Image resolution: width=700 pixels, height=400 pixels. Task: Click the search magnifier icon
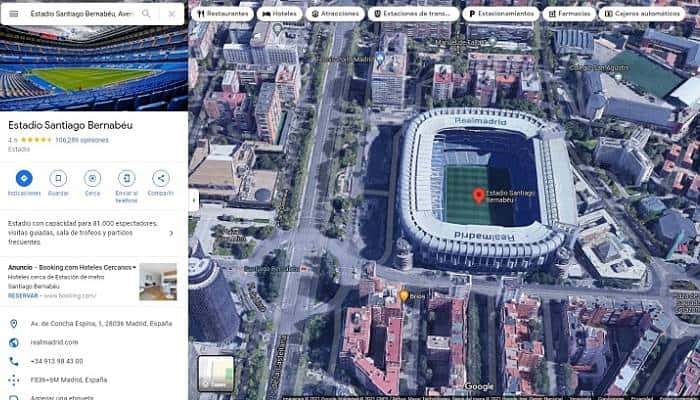click(x=146, y=14)
